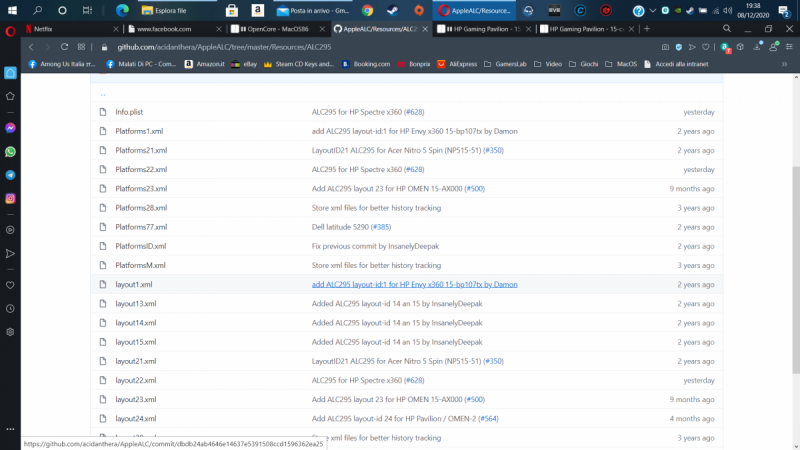The width and height of the screenshot is (800, 450).
Task: Open the heart bookmarks icon in the sidebar
Action: (10, 285)
